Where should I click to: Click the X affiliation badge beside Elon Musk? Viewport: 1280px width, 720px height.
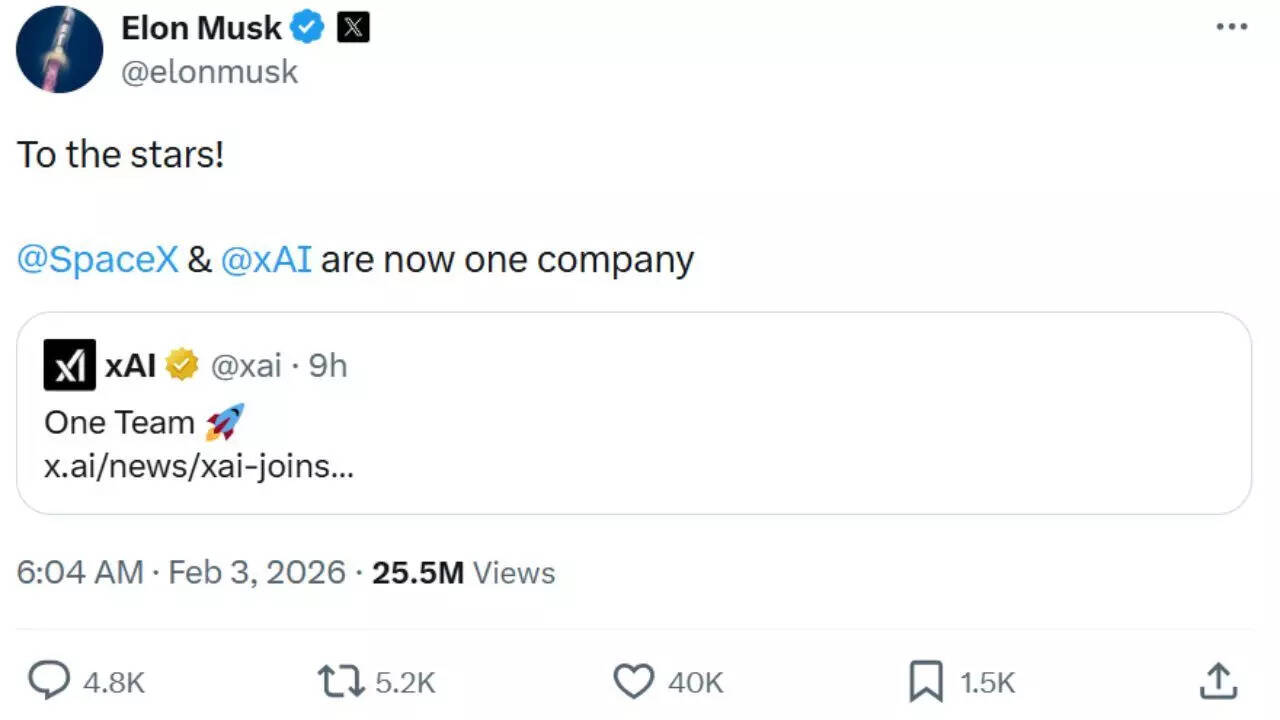click(353, 28)
